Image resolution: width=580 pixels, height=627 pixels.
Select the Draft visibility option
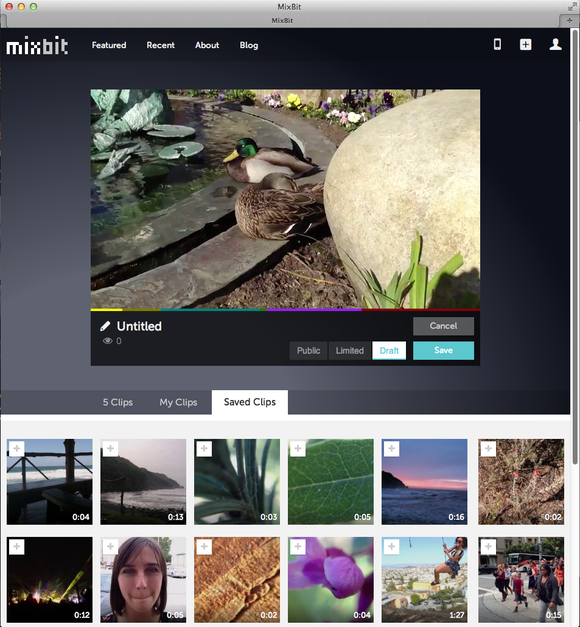click(389, 351)
